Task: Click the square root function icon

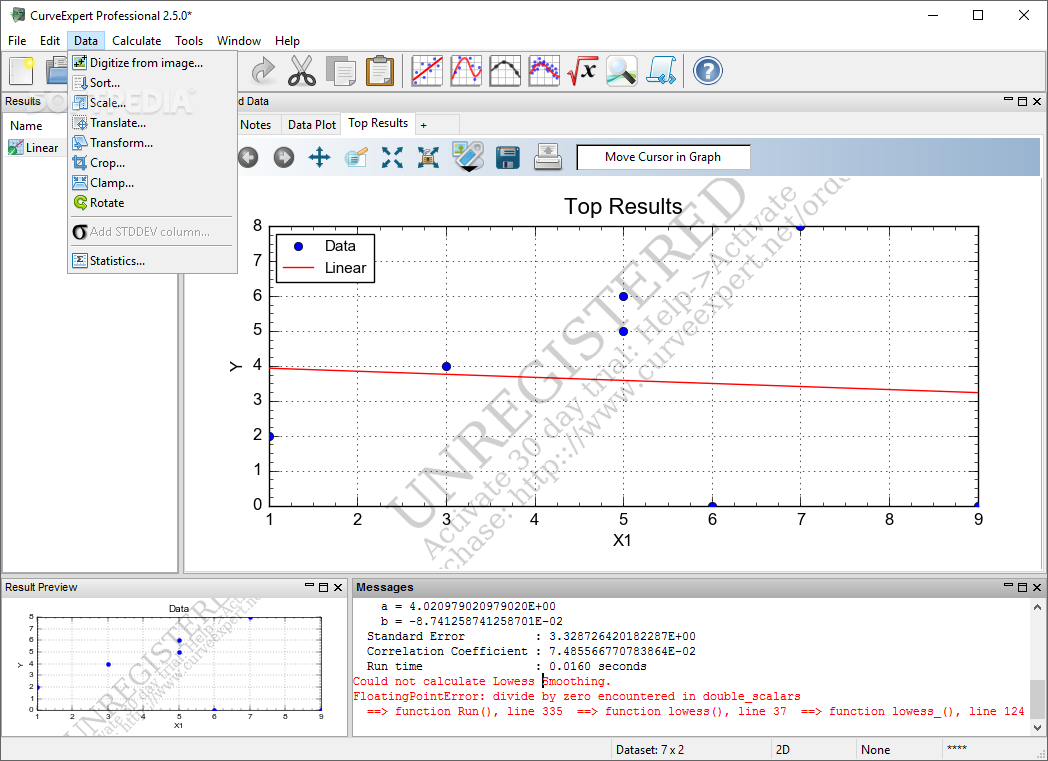Action: (582, 71)
